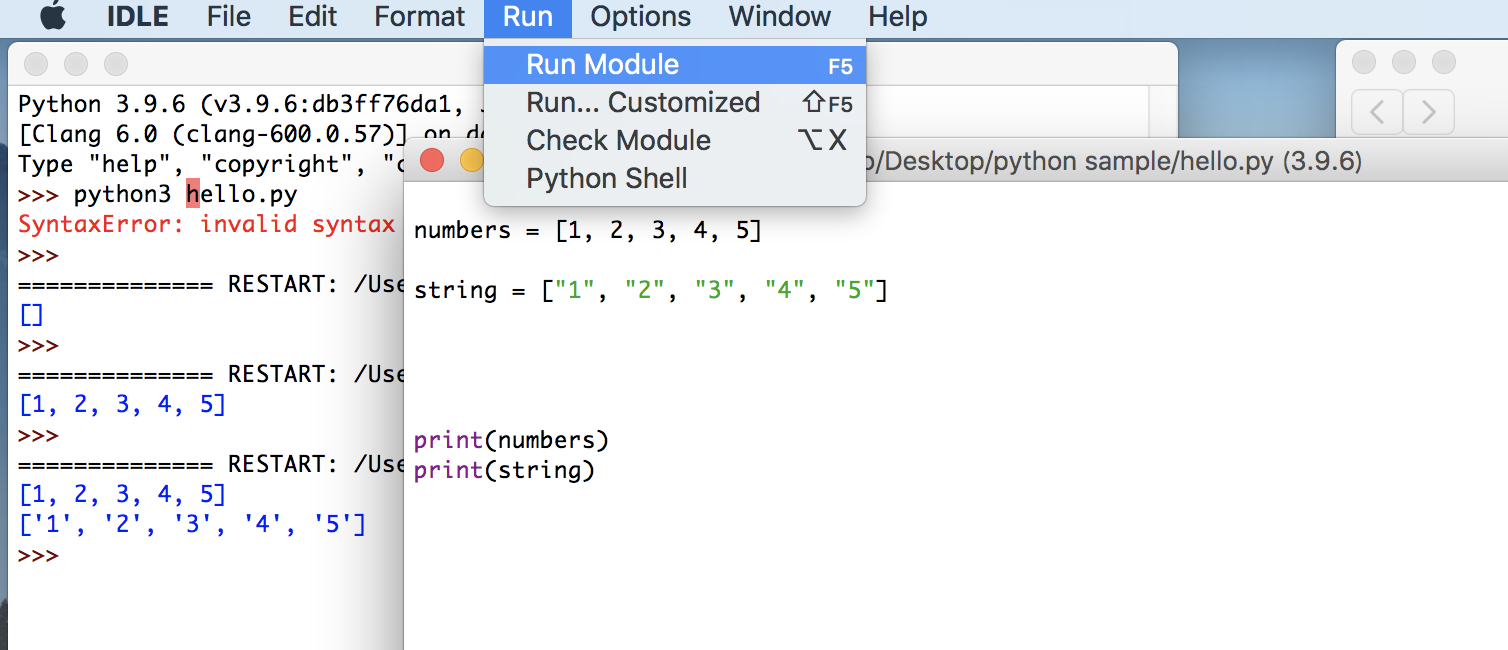Open the Window menu
Viewport: 1508px width, 650px height.
click(780, 17)
